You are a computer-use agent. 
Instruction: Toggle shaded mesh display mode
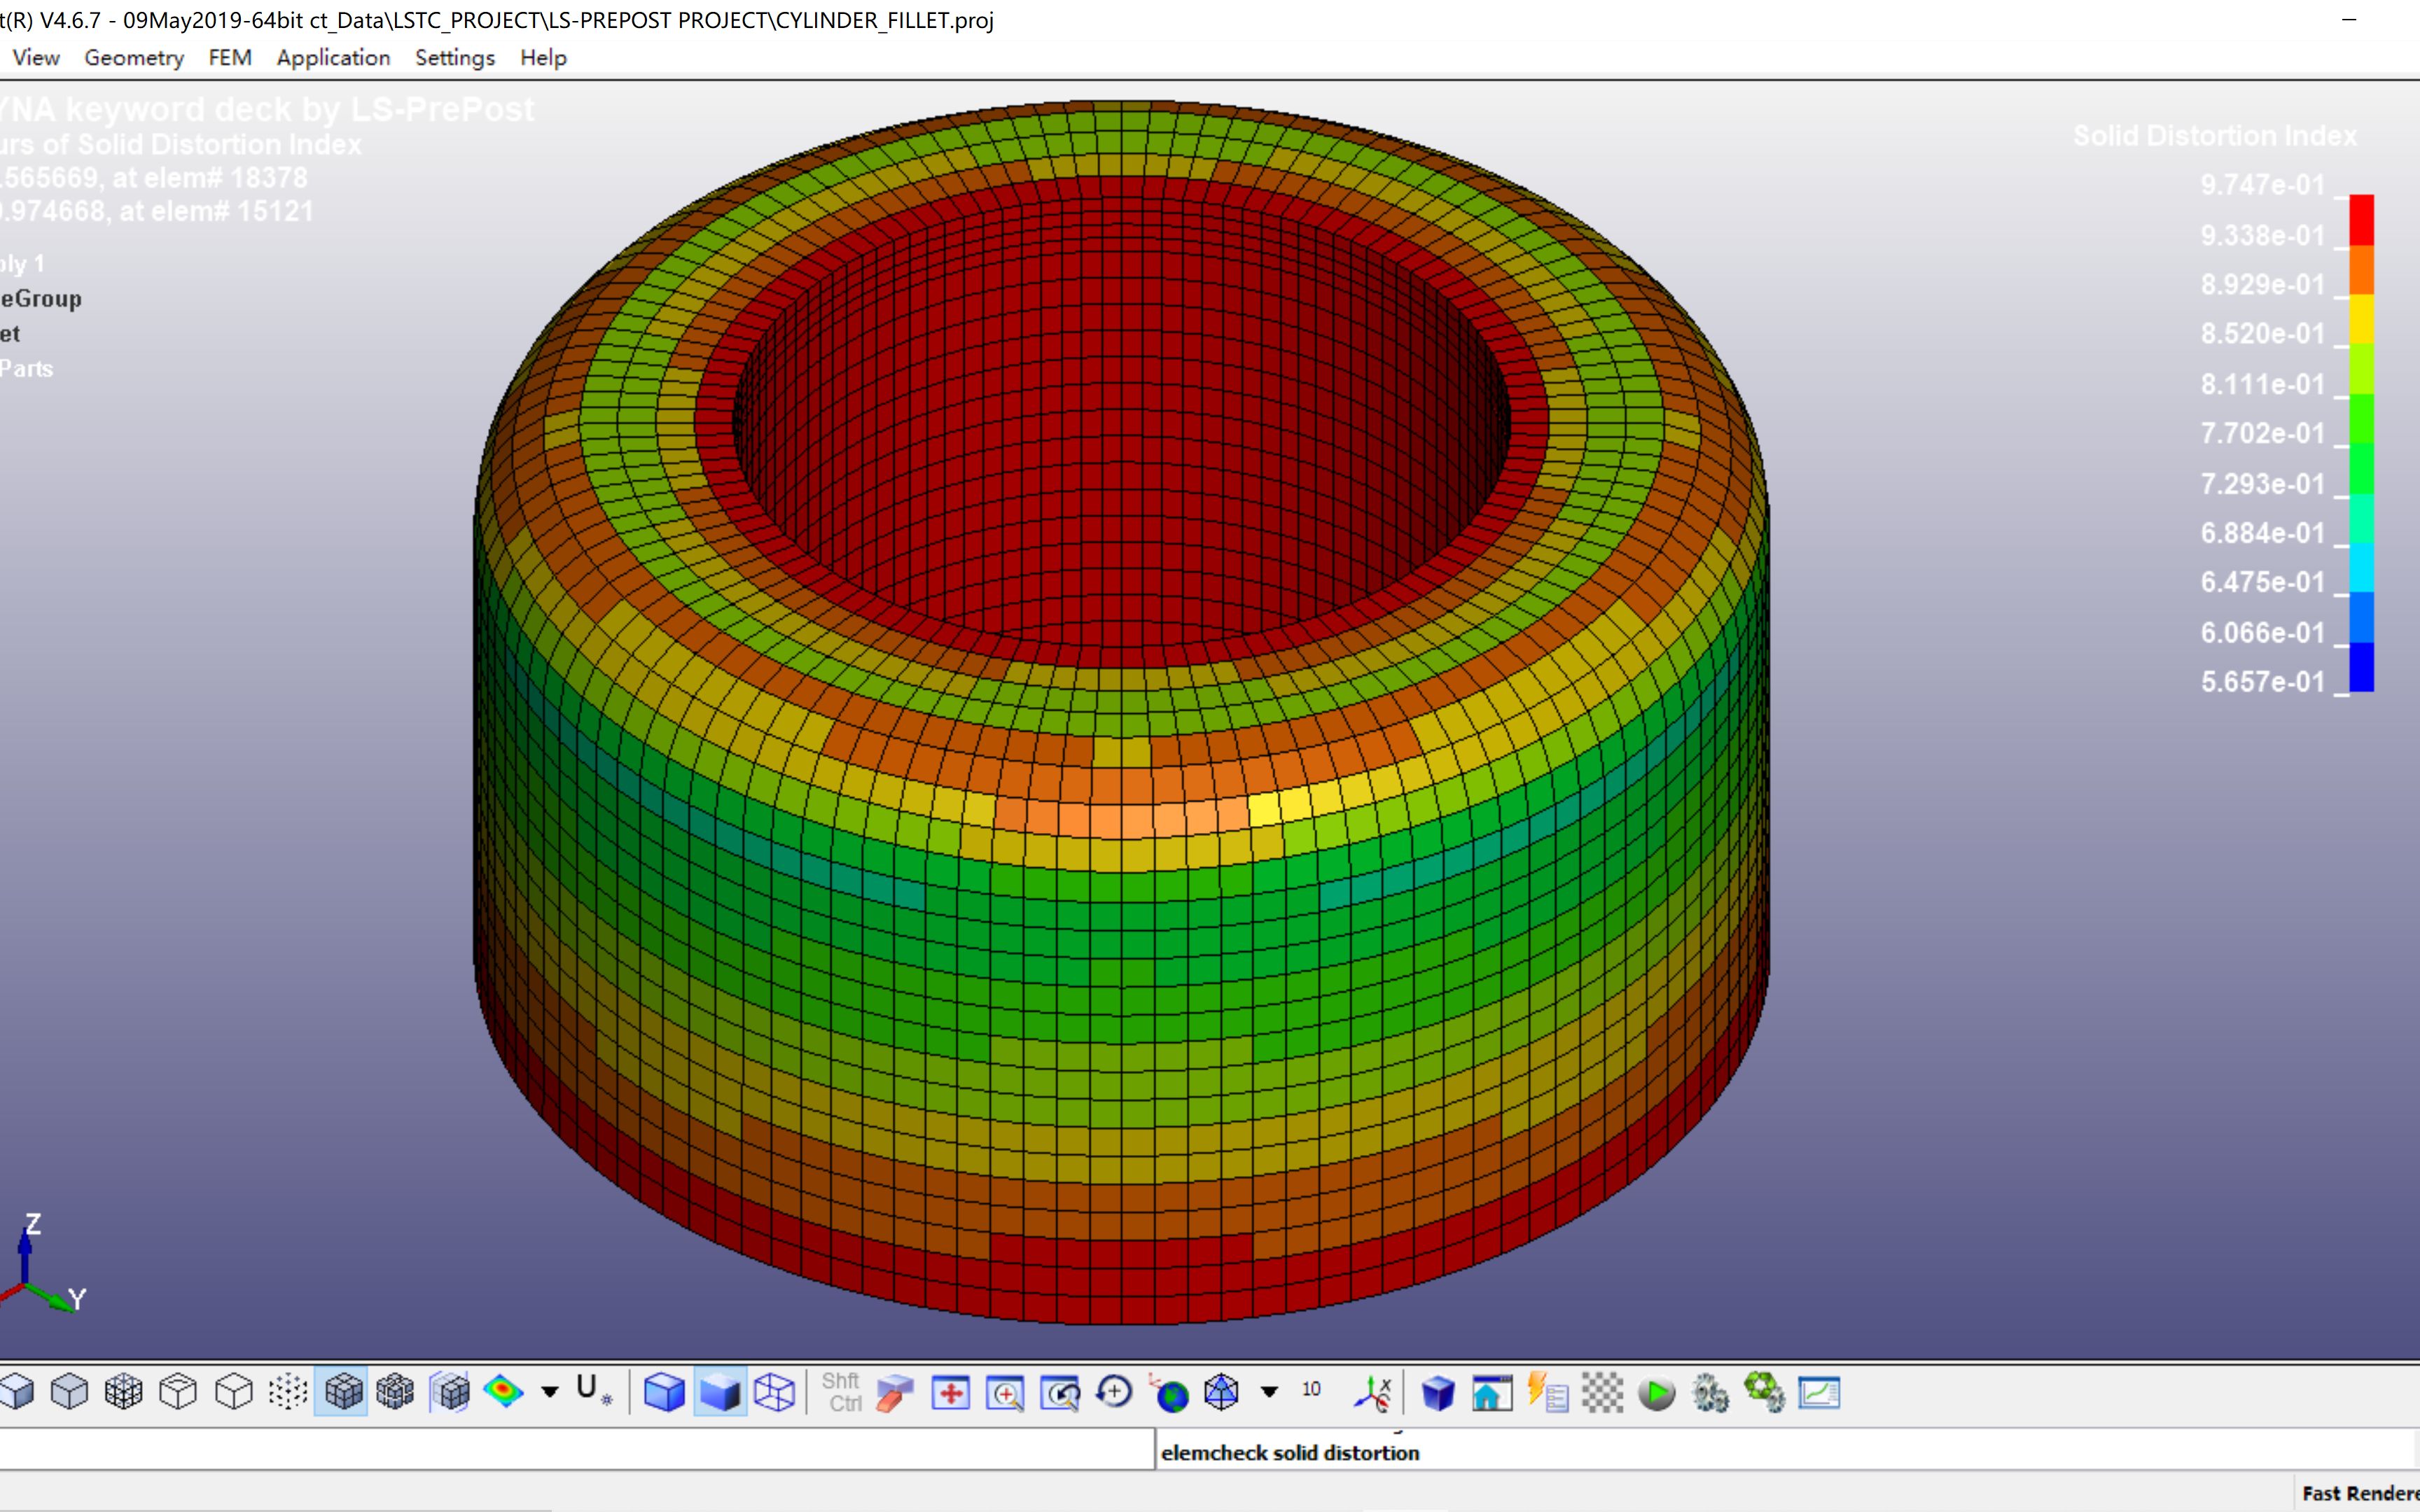[x=343, y=1391]
